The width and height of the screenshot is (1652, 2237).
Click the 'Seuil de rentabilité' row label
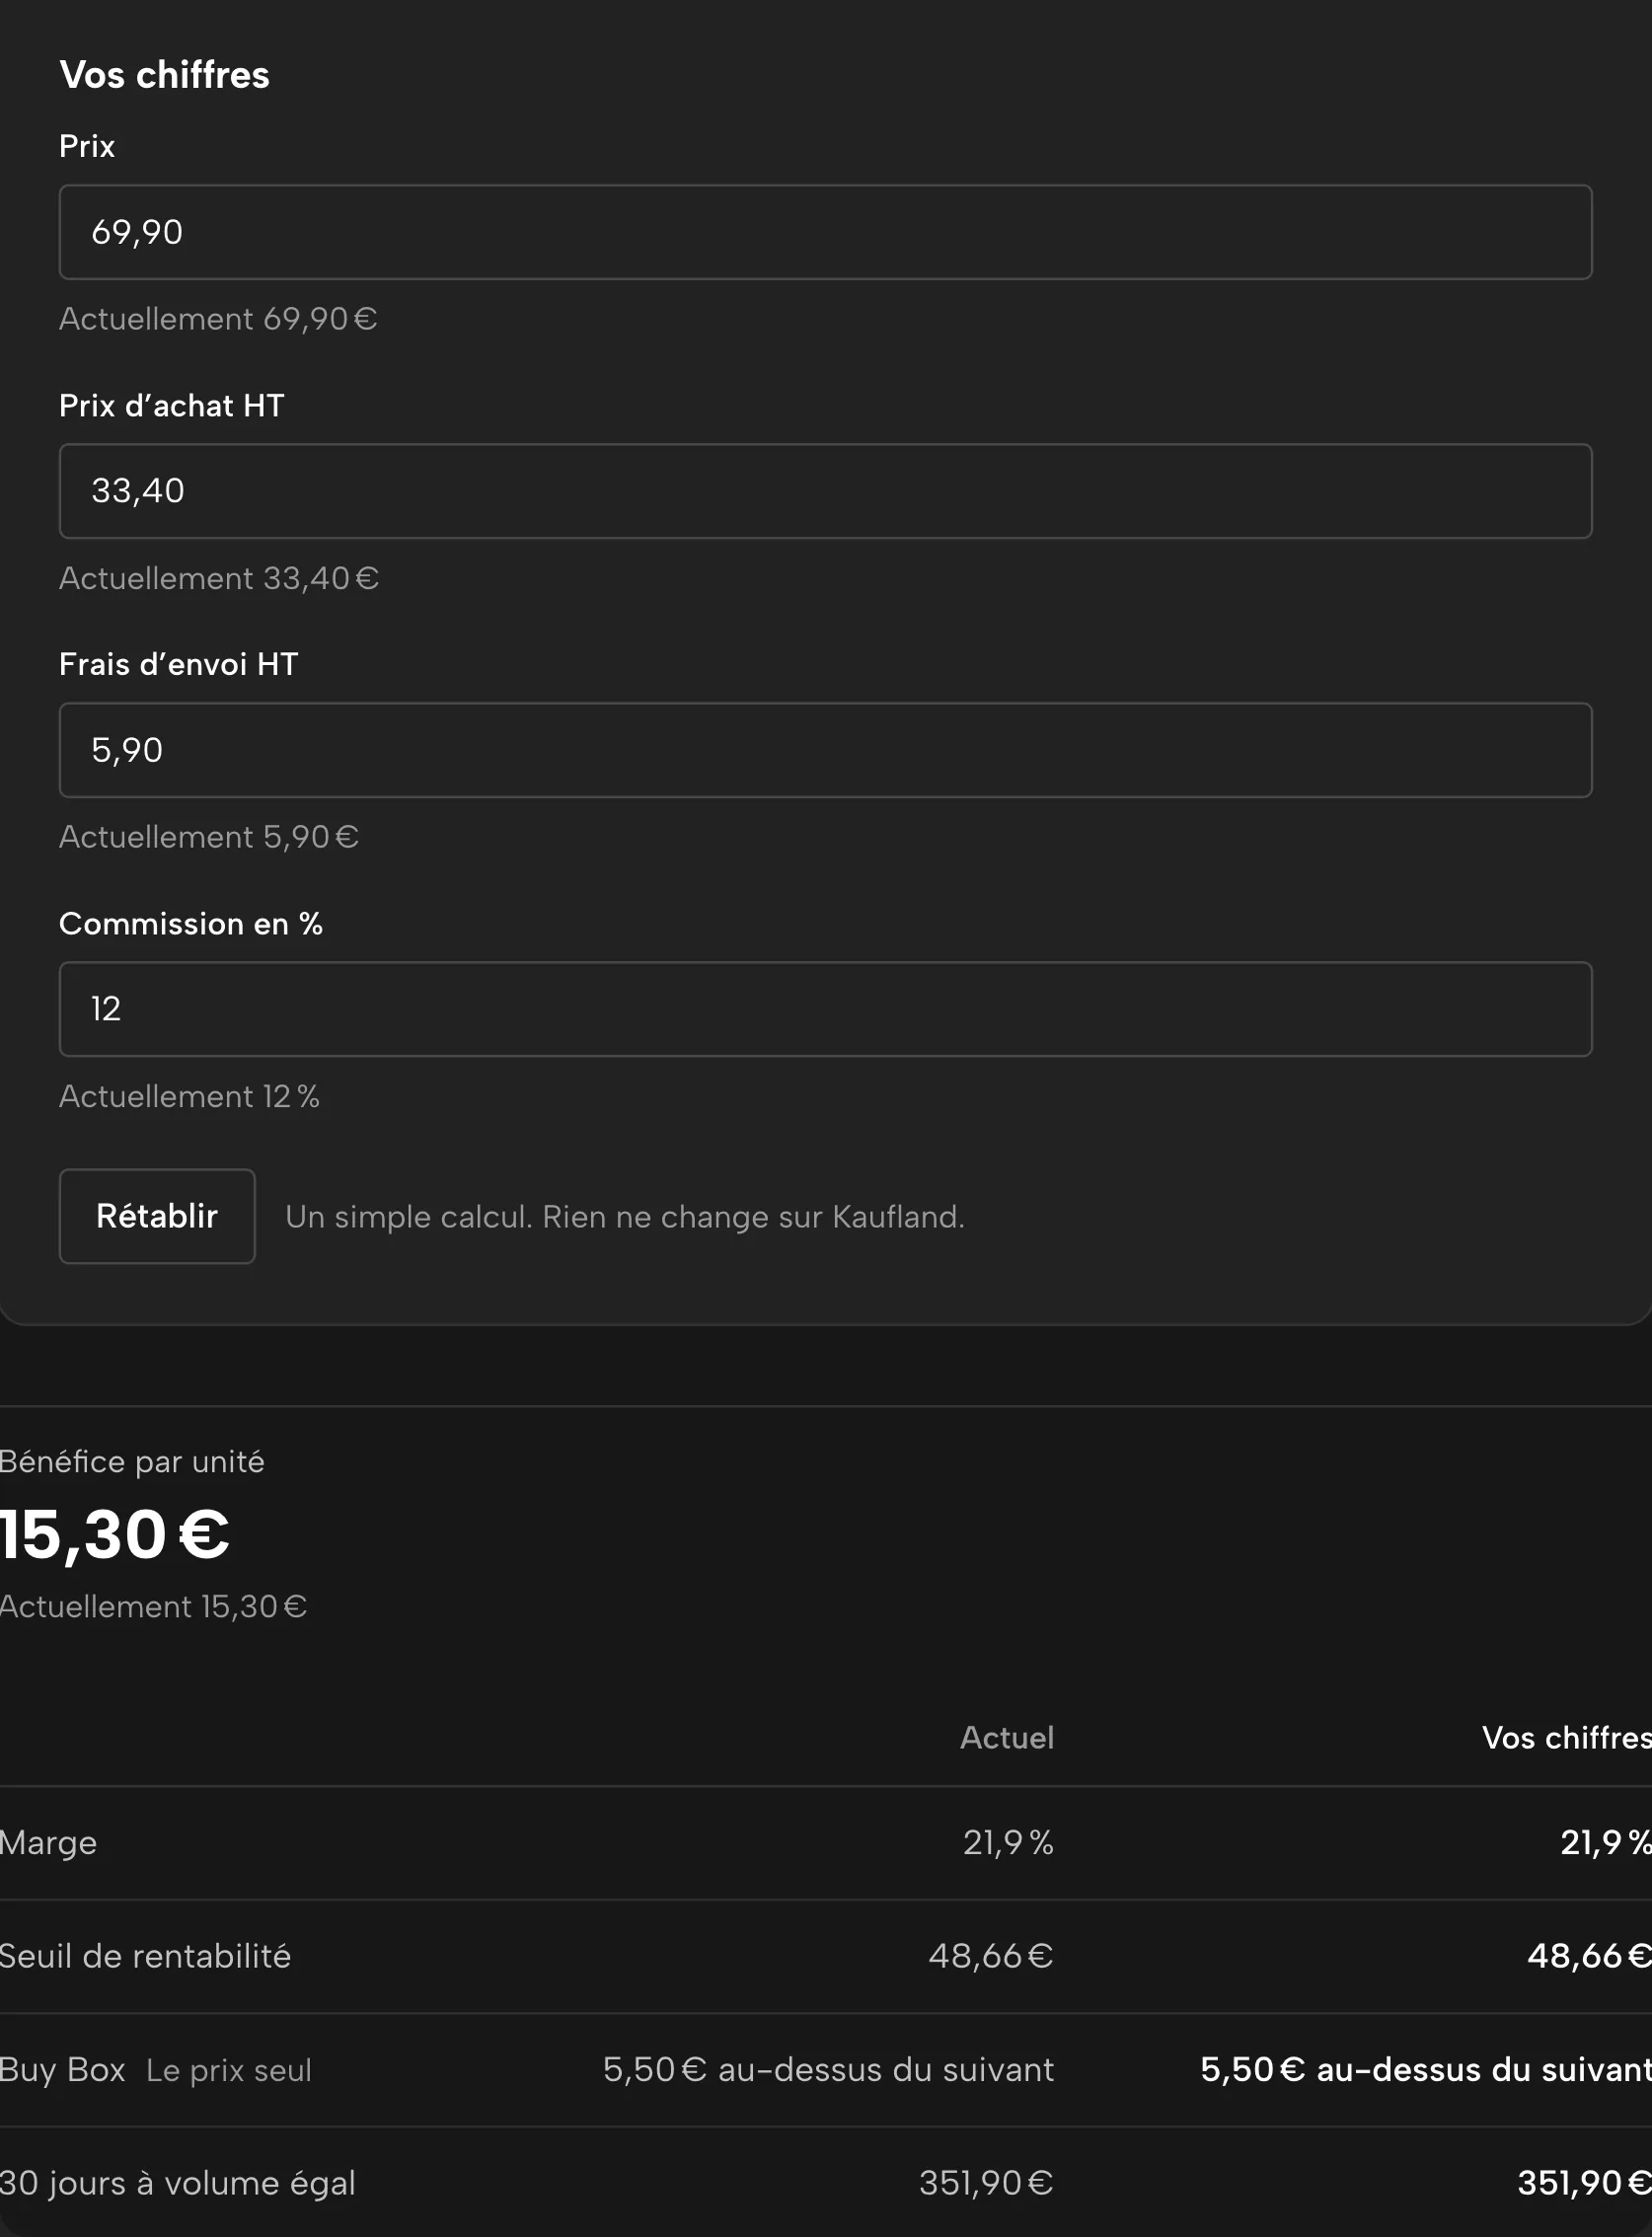click(145, 1956)
